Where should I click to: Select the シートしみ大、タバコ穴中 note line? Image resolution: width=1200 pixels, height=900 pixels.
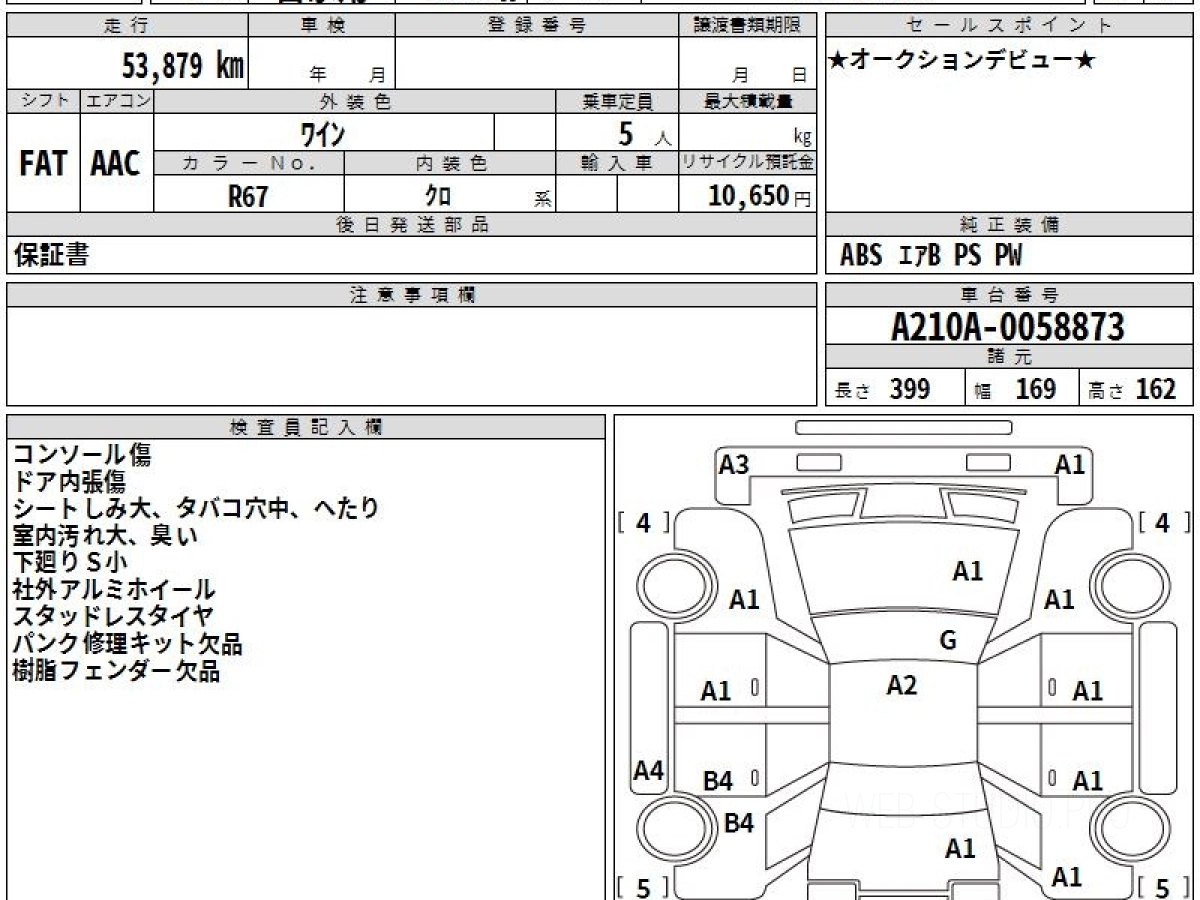[196, 508]
